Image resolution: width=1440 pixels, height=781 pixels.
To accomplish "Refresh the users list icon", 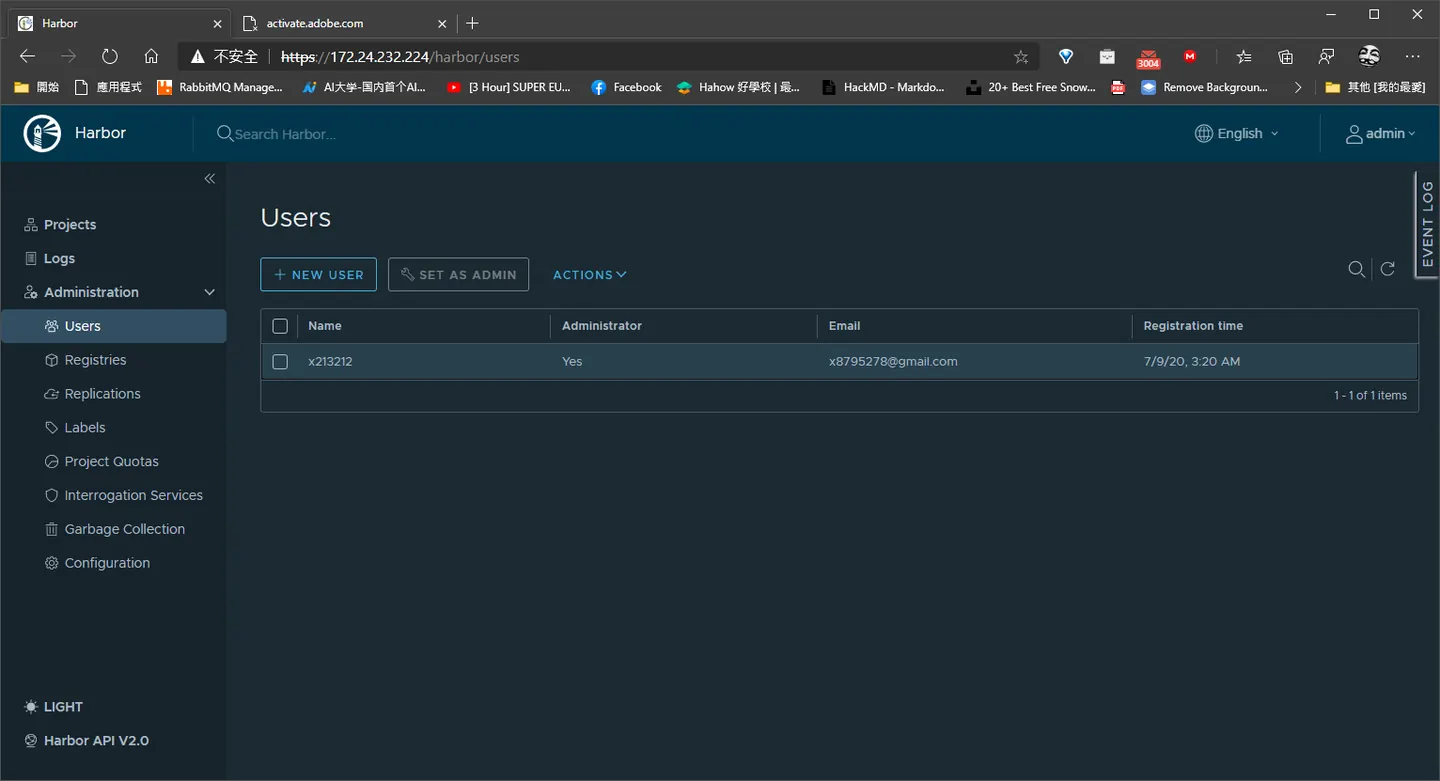I will pos(1388,268).
